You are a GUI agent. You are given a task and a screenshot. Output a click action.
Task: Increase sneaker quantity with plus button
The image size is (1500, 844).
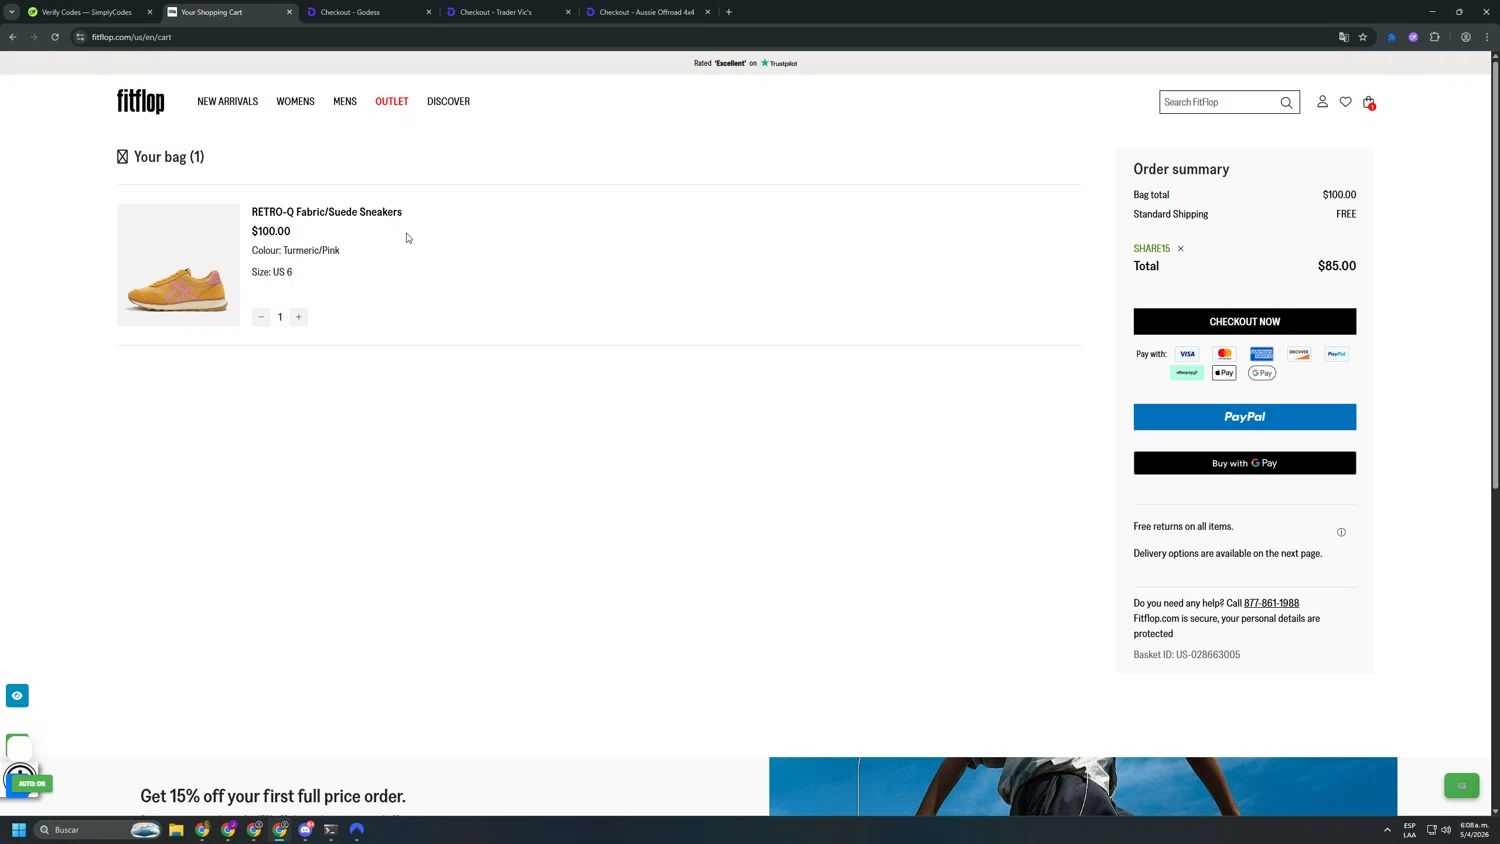[298, 317]
